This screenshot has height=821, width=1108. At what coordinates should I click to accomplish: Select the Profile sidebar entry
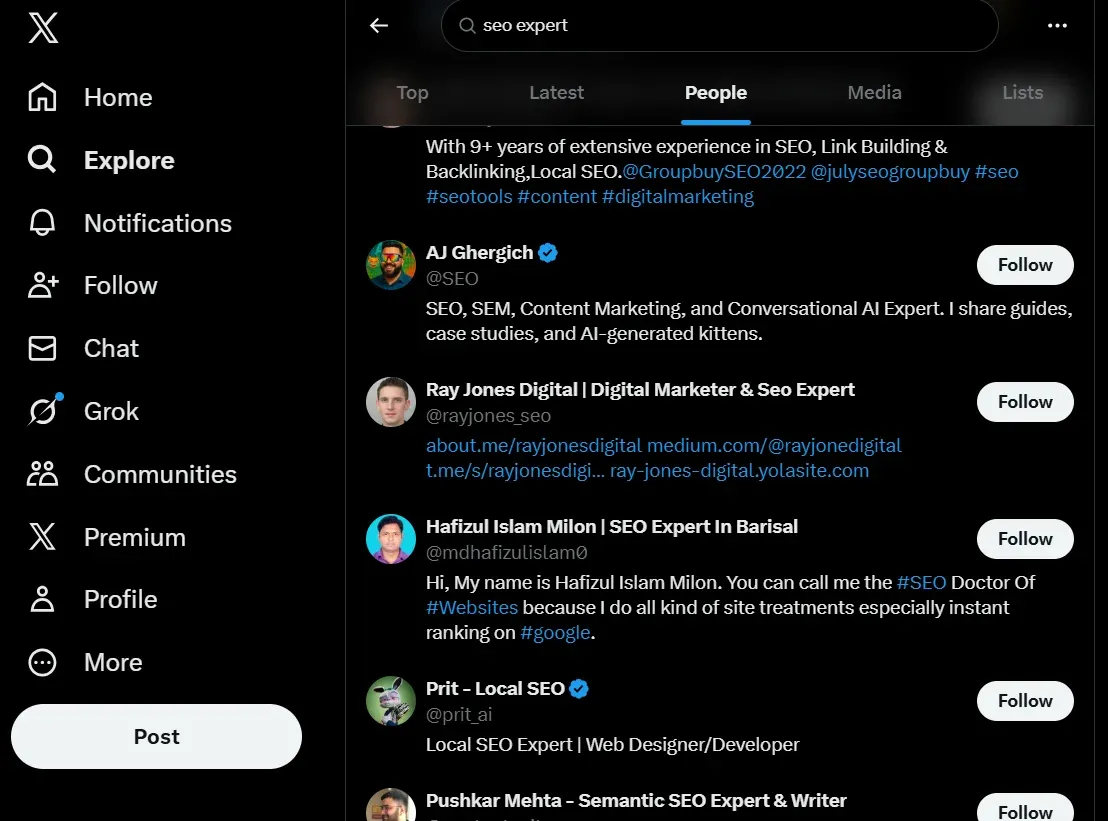[x=120, y=599]
